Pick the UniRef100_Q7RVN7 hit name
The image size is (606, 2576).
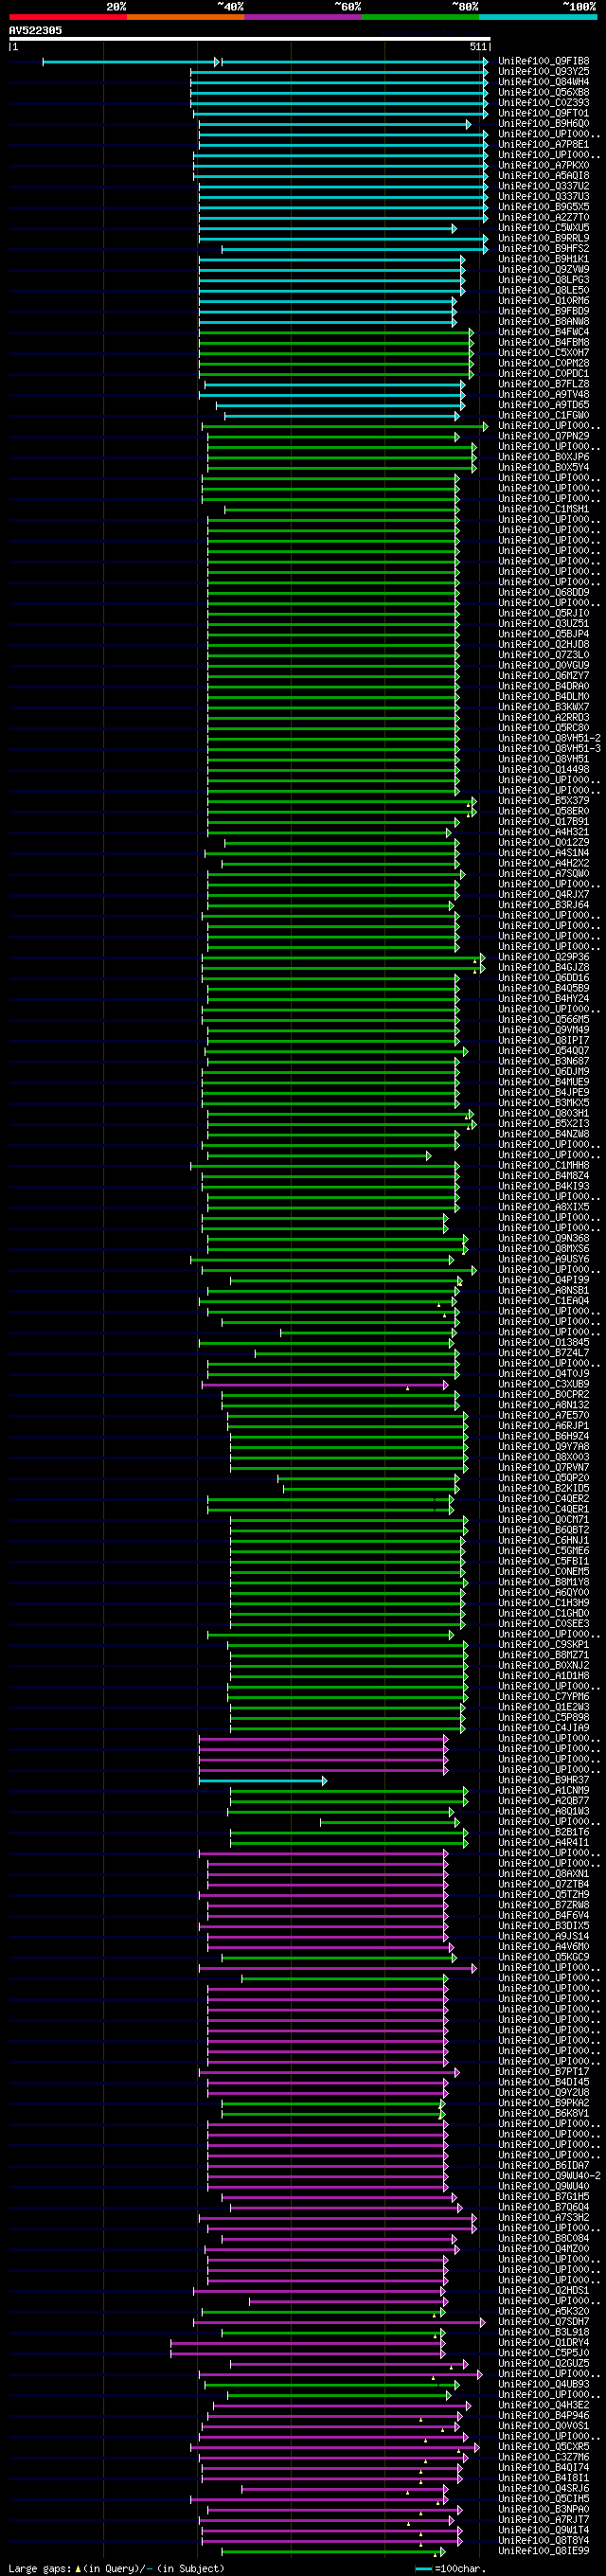[x=544, y=1468]
